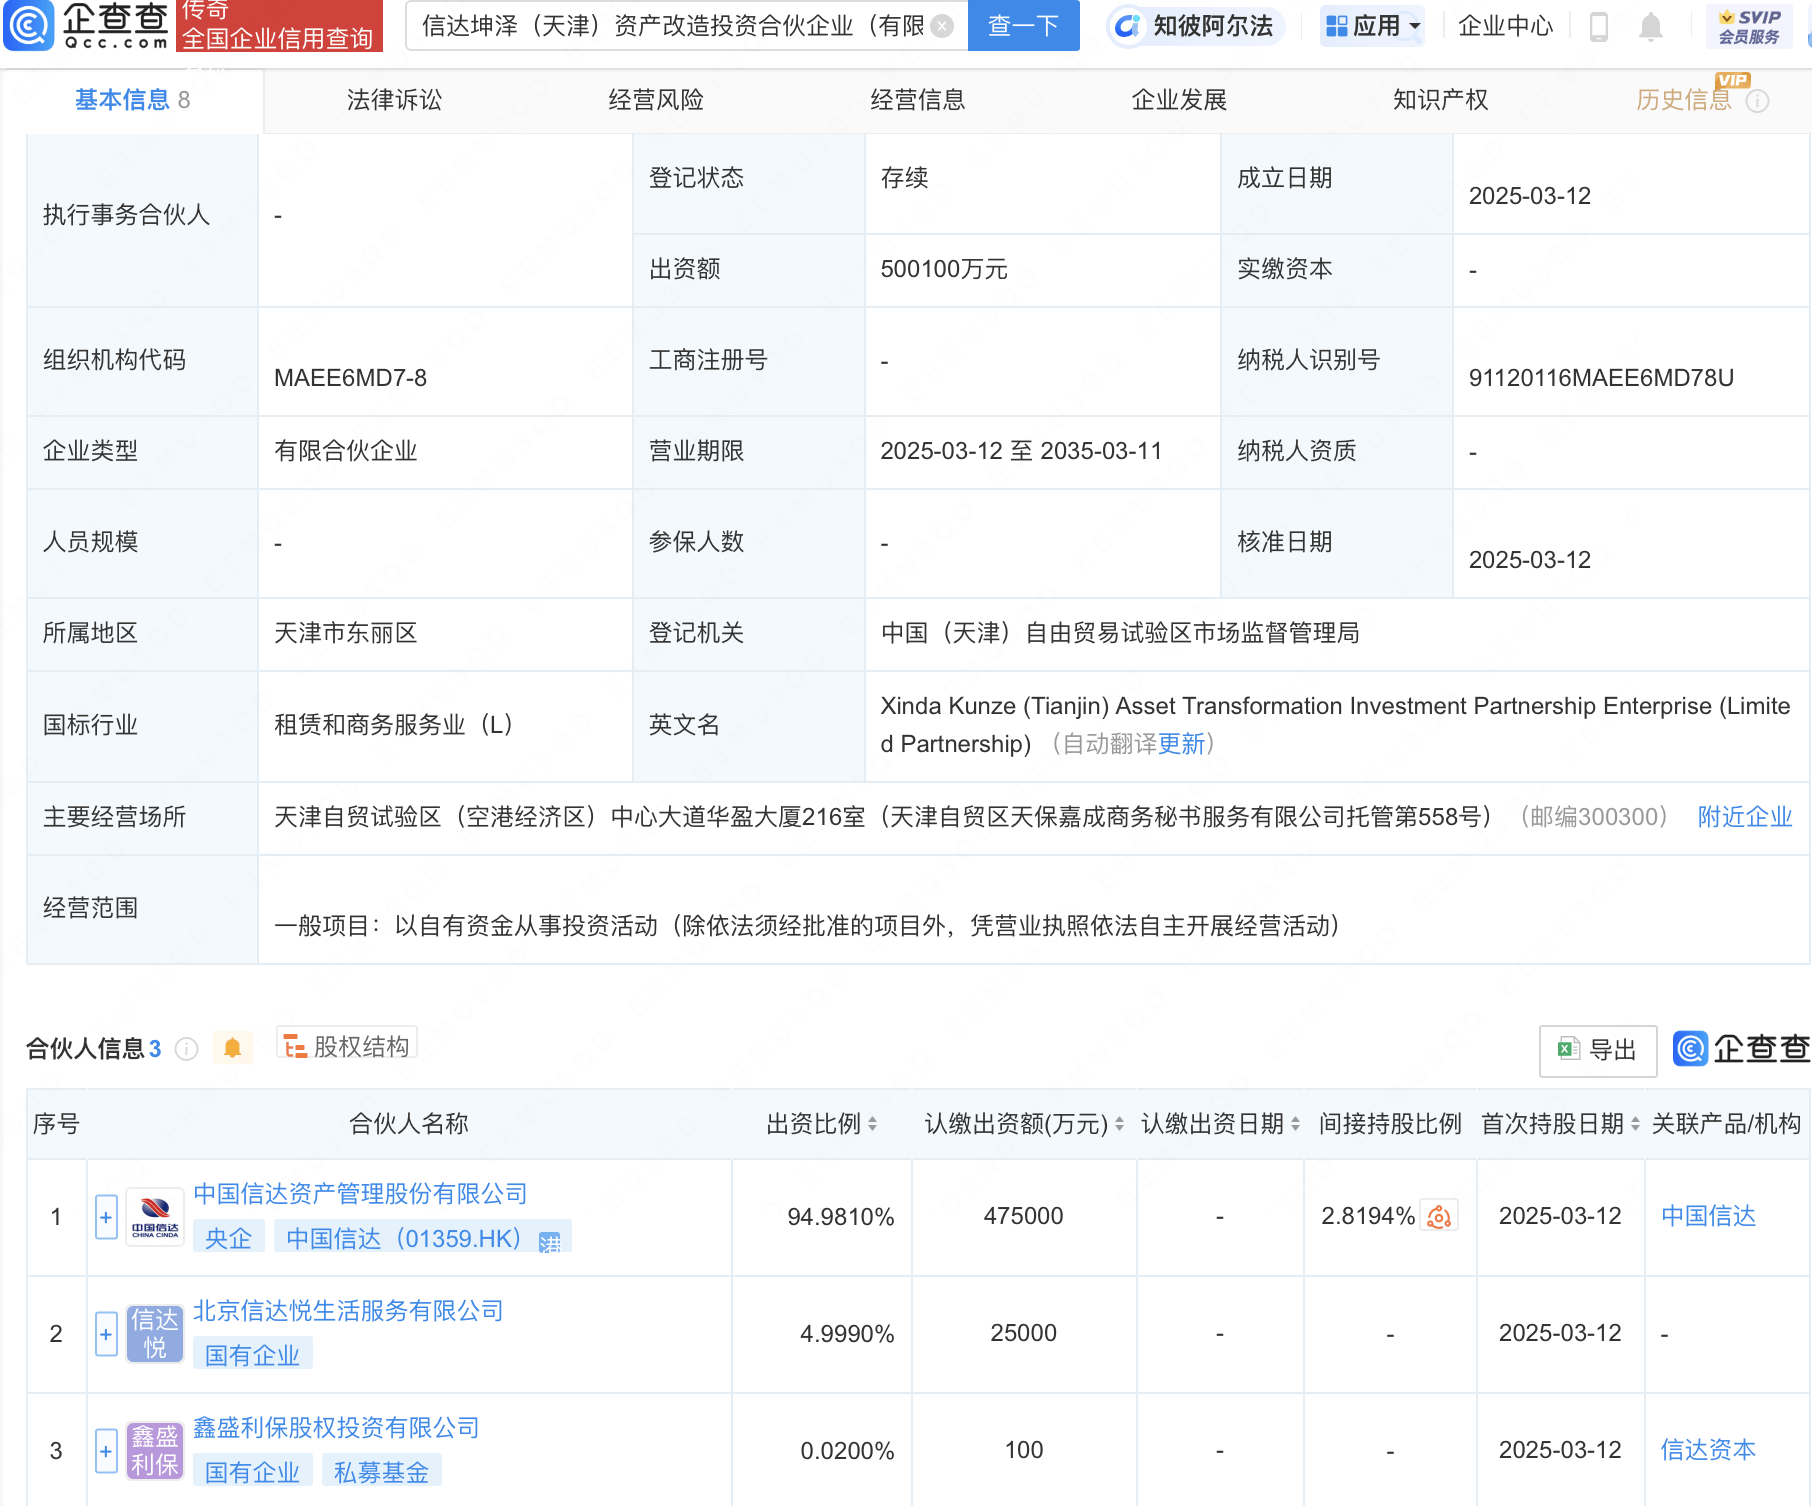The width and height of the screenshot is (1812, 1506).
Task: Click 附近企业 nearby companies link
Action: coord(1745,817)
